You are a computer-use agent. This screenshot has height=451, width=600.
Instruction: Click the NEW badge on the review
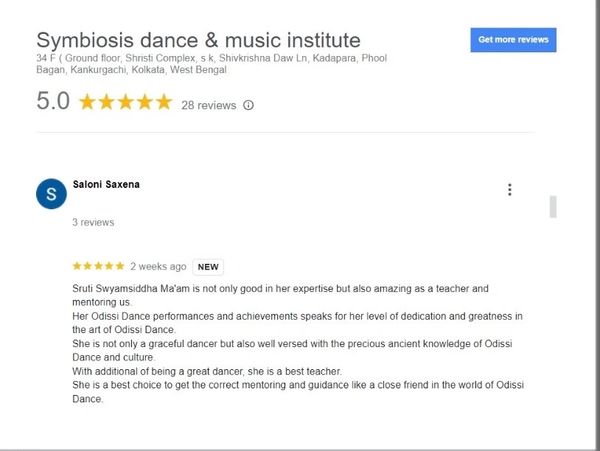click(x=208, y=267)
